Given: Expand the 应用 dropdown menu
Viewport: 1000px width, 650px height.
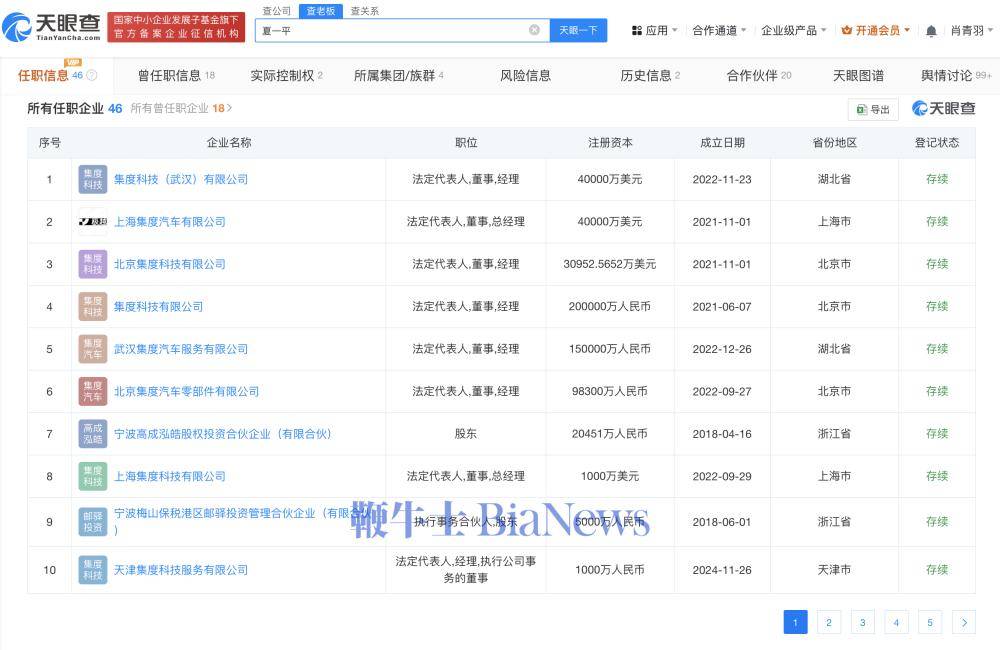Looking at the screenshot, I should point(654,30).
